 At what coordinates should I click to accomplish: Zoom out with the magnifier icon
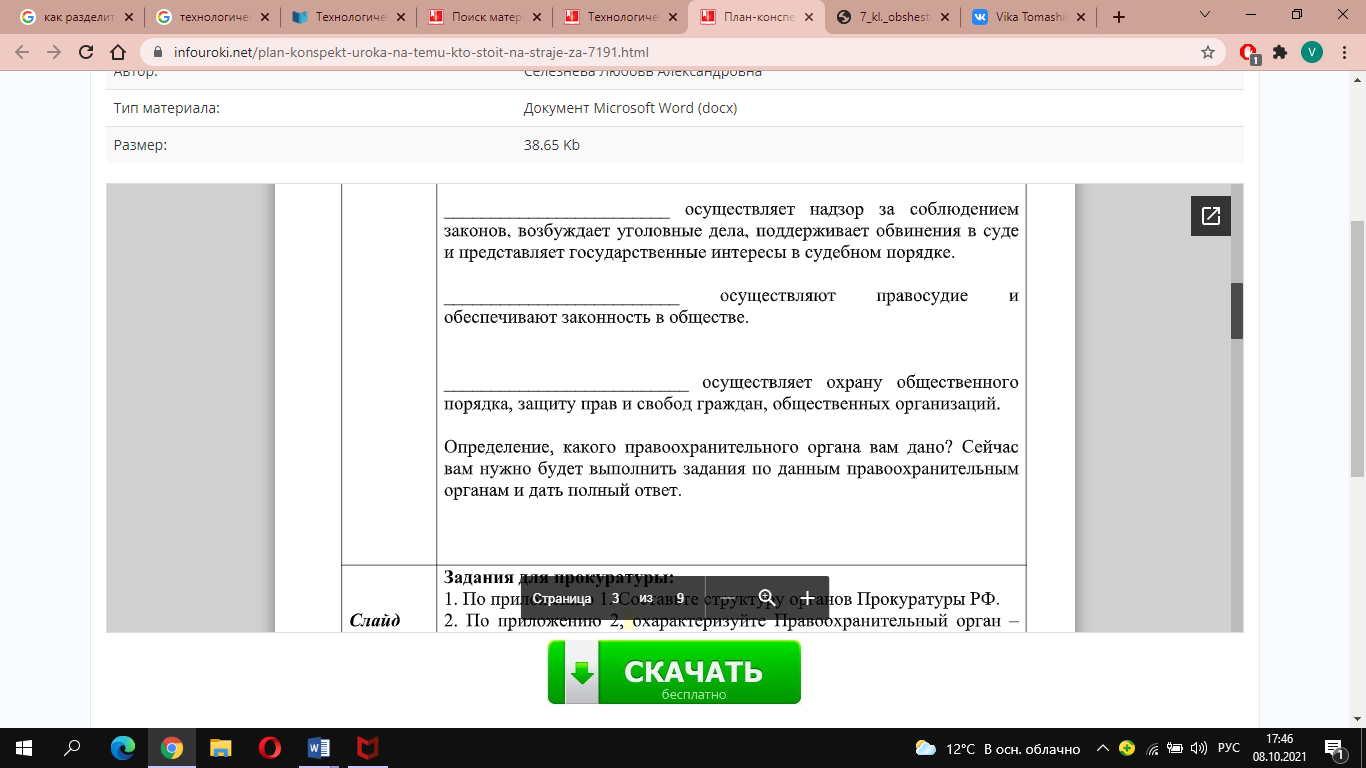tap(767, 598)
